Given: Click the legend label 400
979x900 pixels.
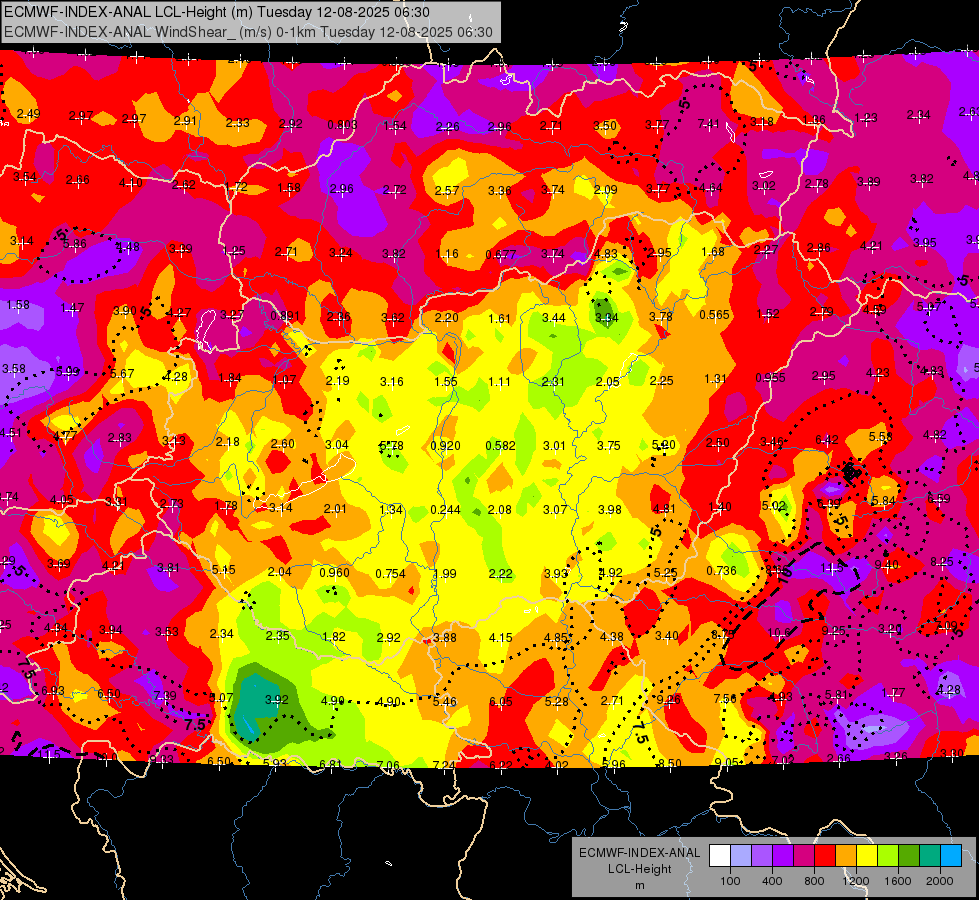Looking at the screenshot, I should pyautogui.click(x=772, y=881).
